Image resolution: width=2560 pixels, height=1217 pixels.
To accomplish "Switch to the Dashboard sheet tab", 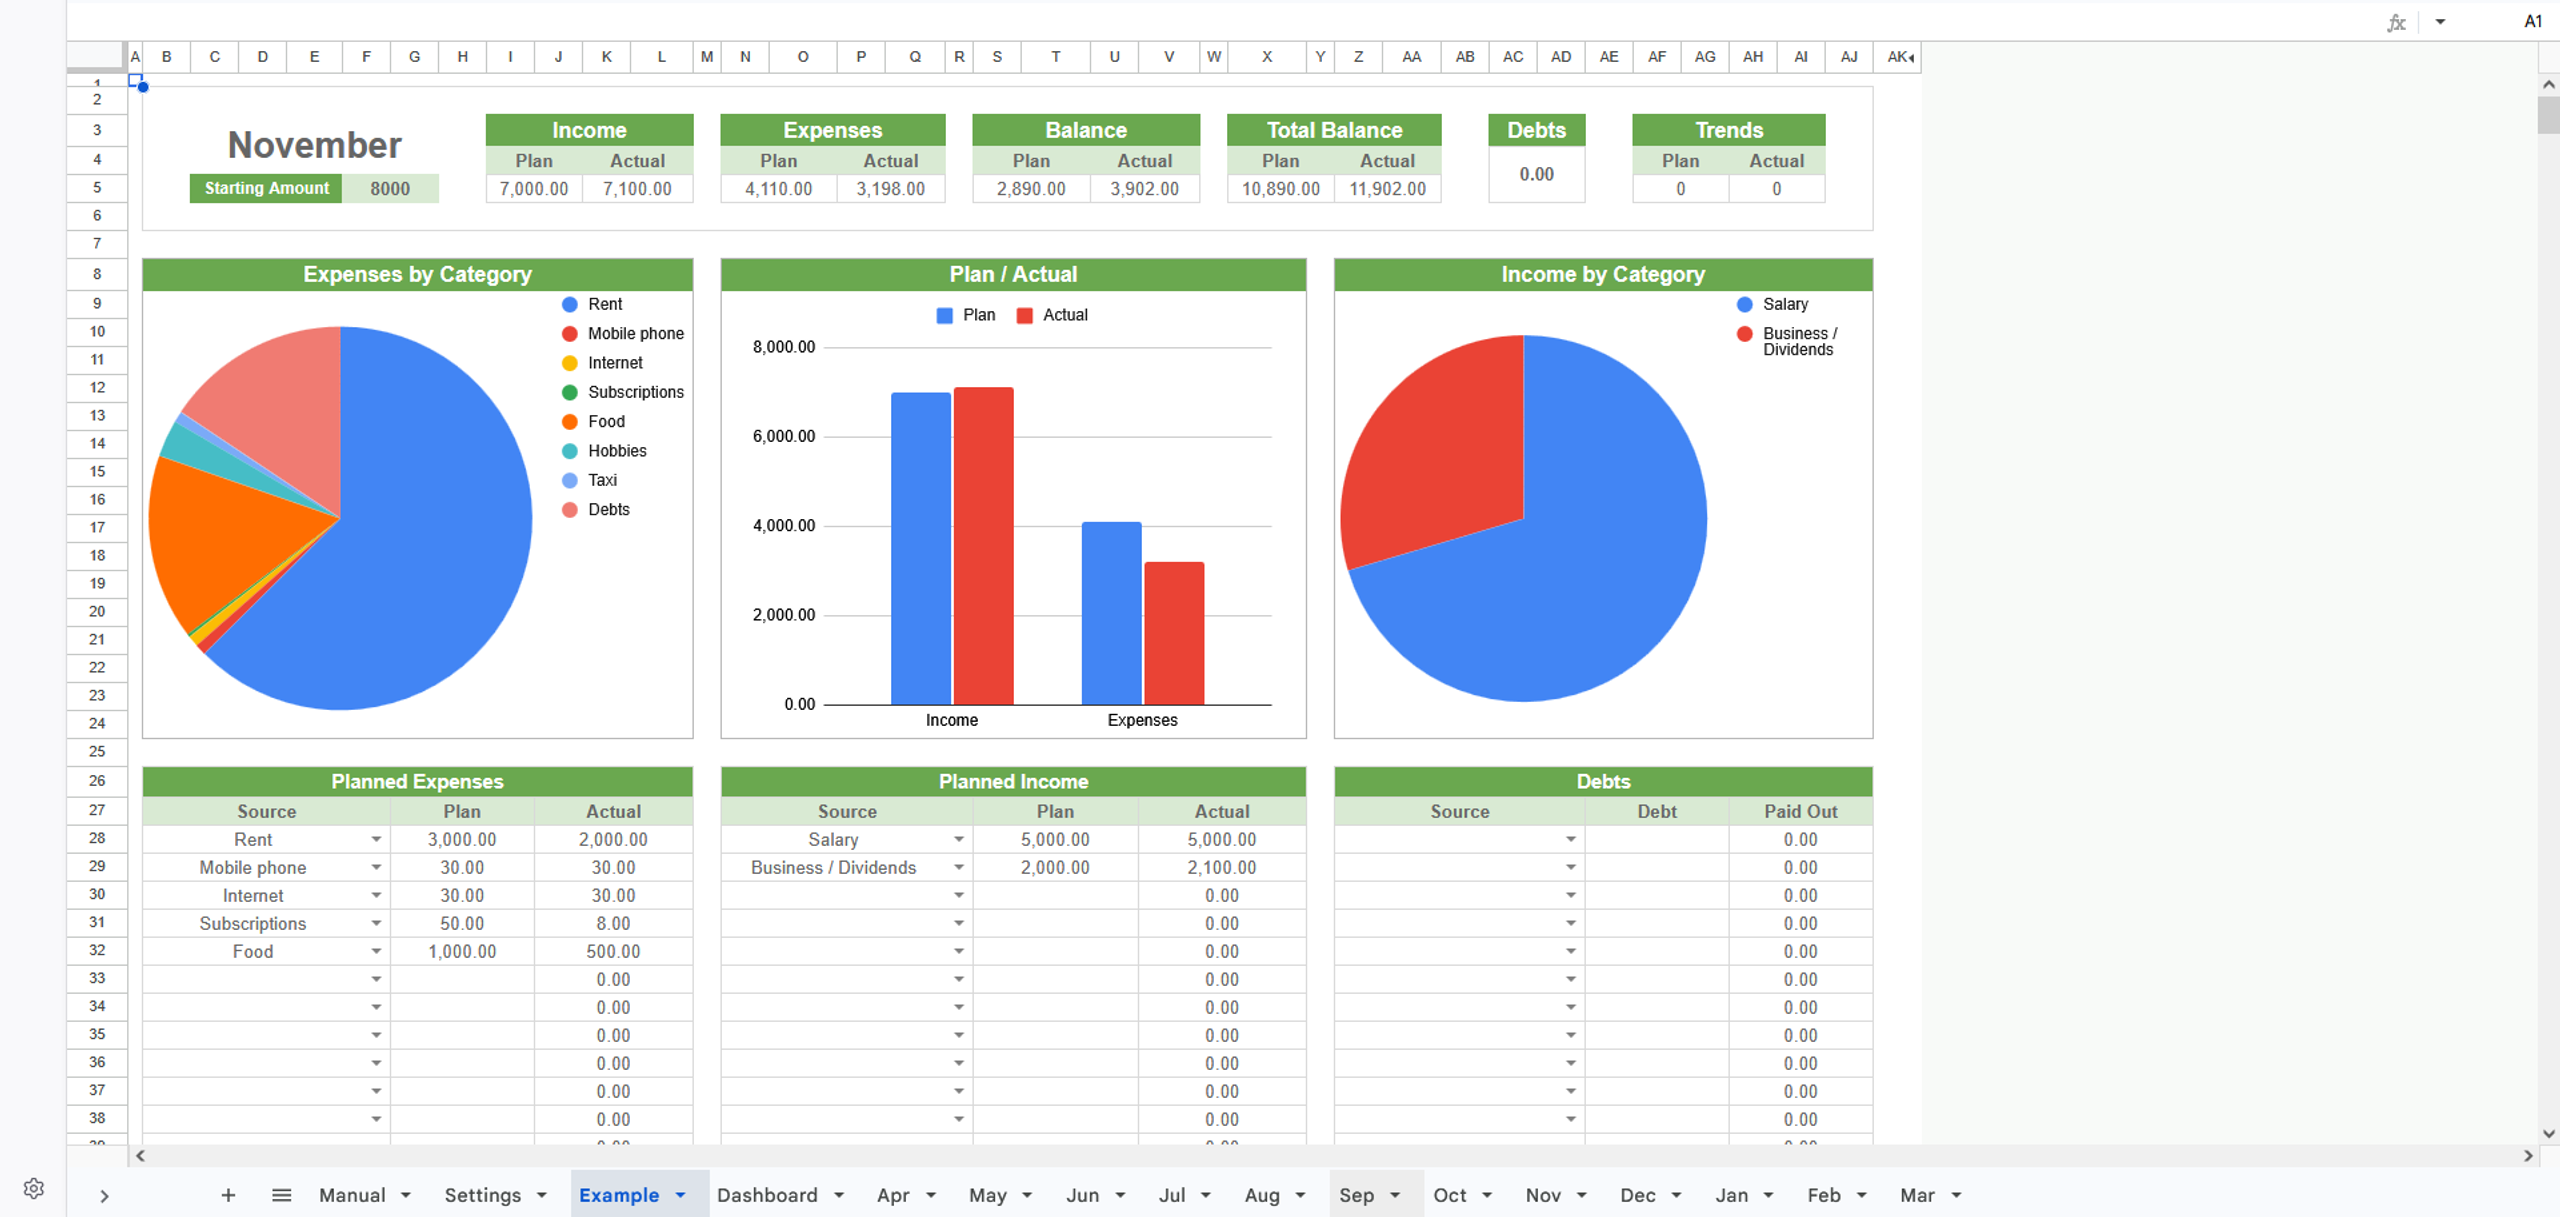I will click(767, 1195).
